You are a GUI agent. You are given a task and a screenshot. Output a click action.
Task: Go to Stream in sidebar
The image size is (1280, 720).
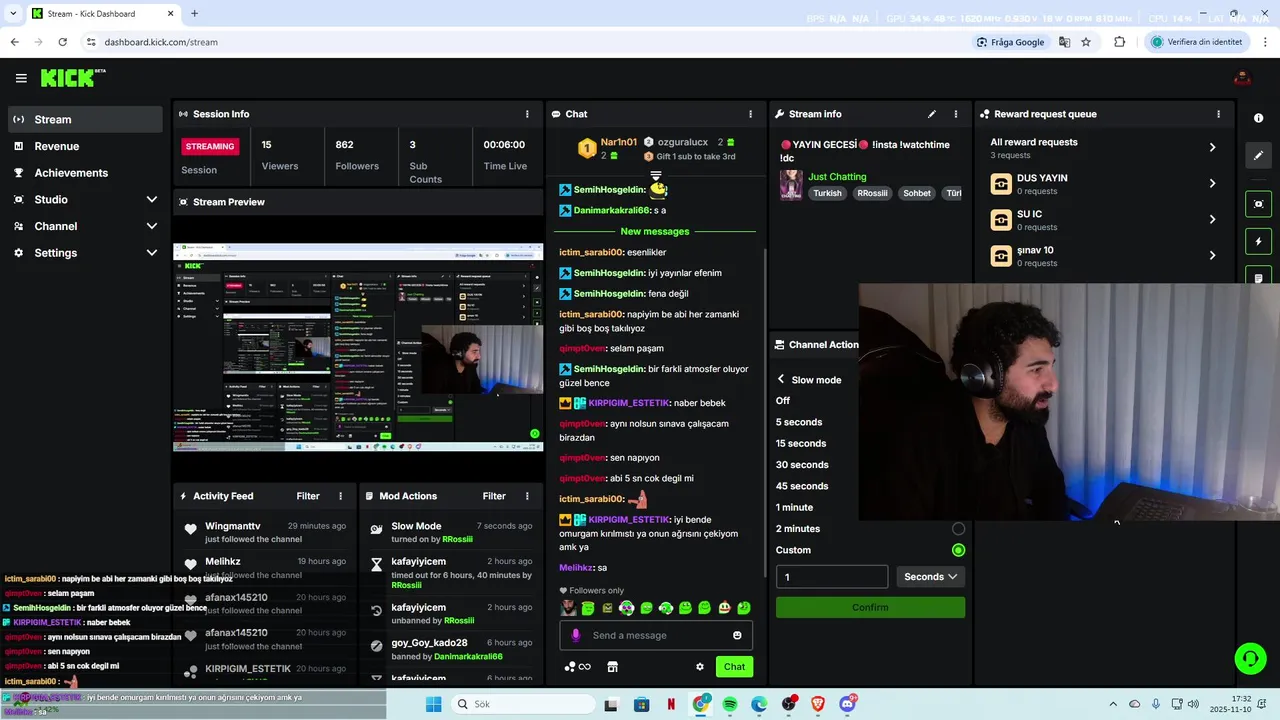coord(85,119)
